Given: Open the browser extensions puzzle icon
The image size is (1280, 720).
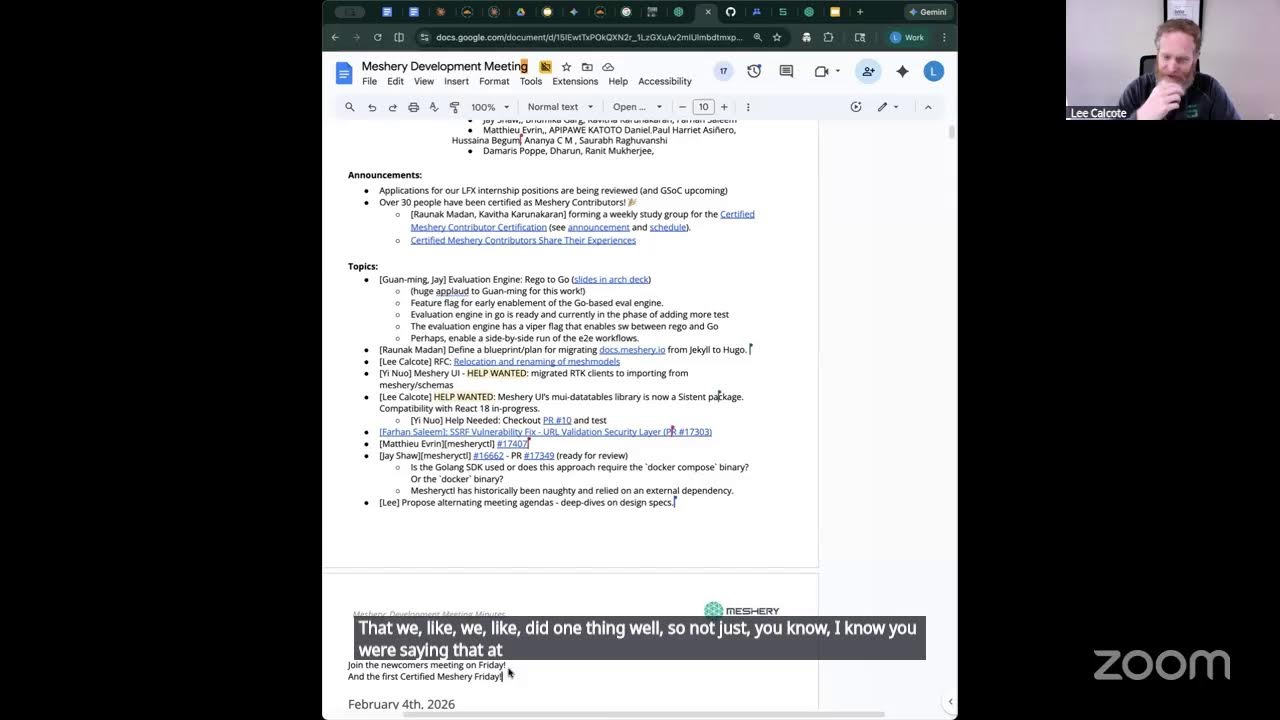Looking at the screenshot, I should click(x=828, y=37).
